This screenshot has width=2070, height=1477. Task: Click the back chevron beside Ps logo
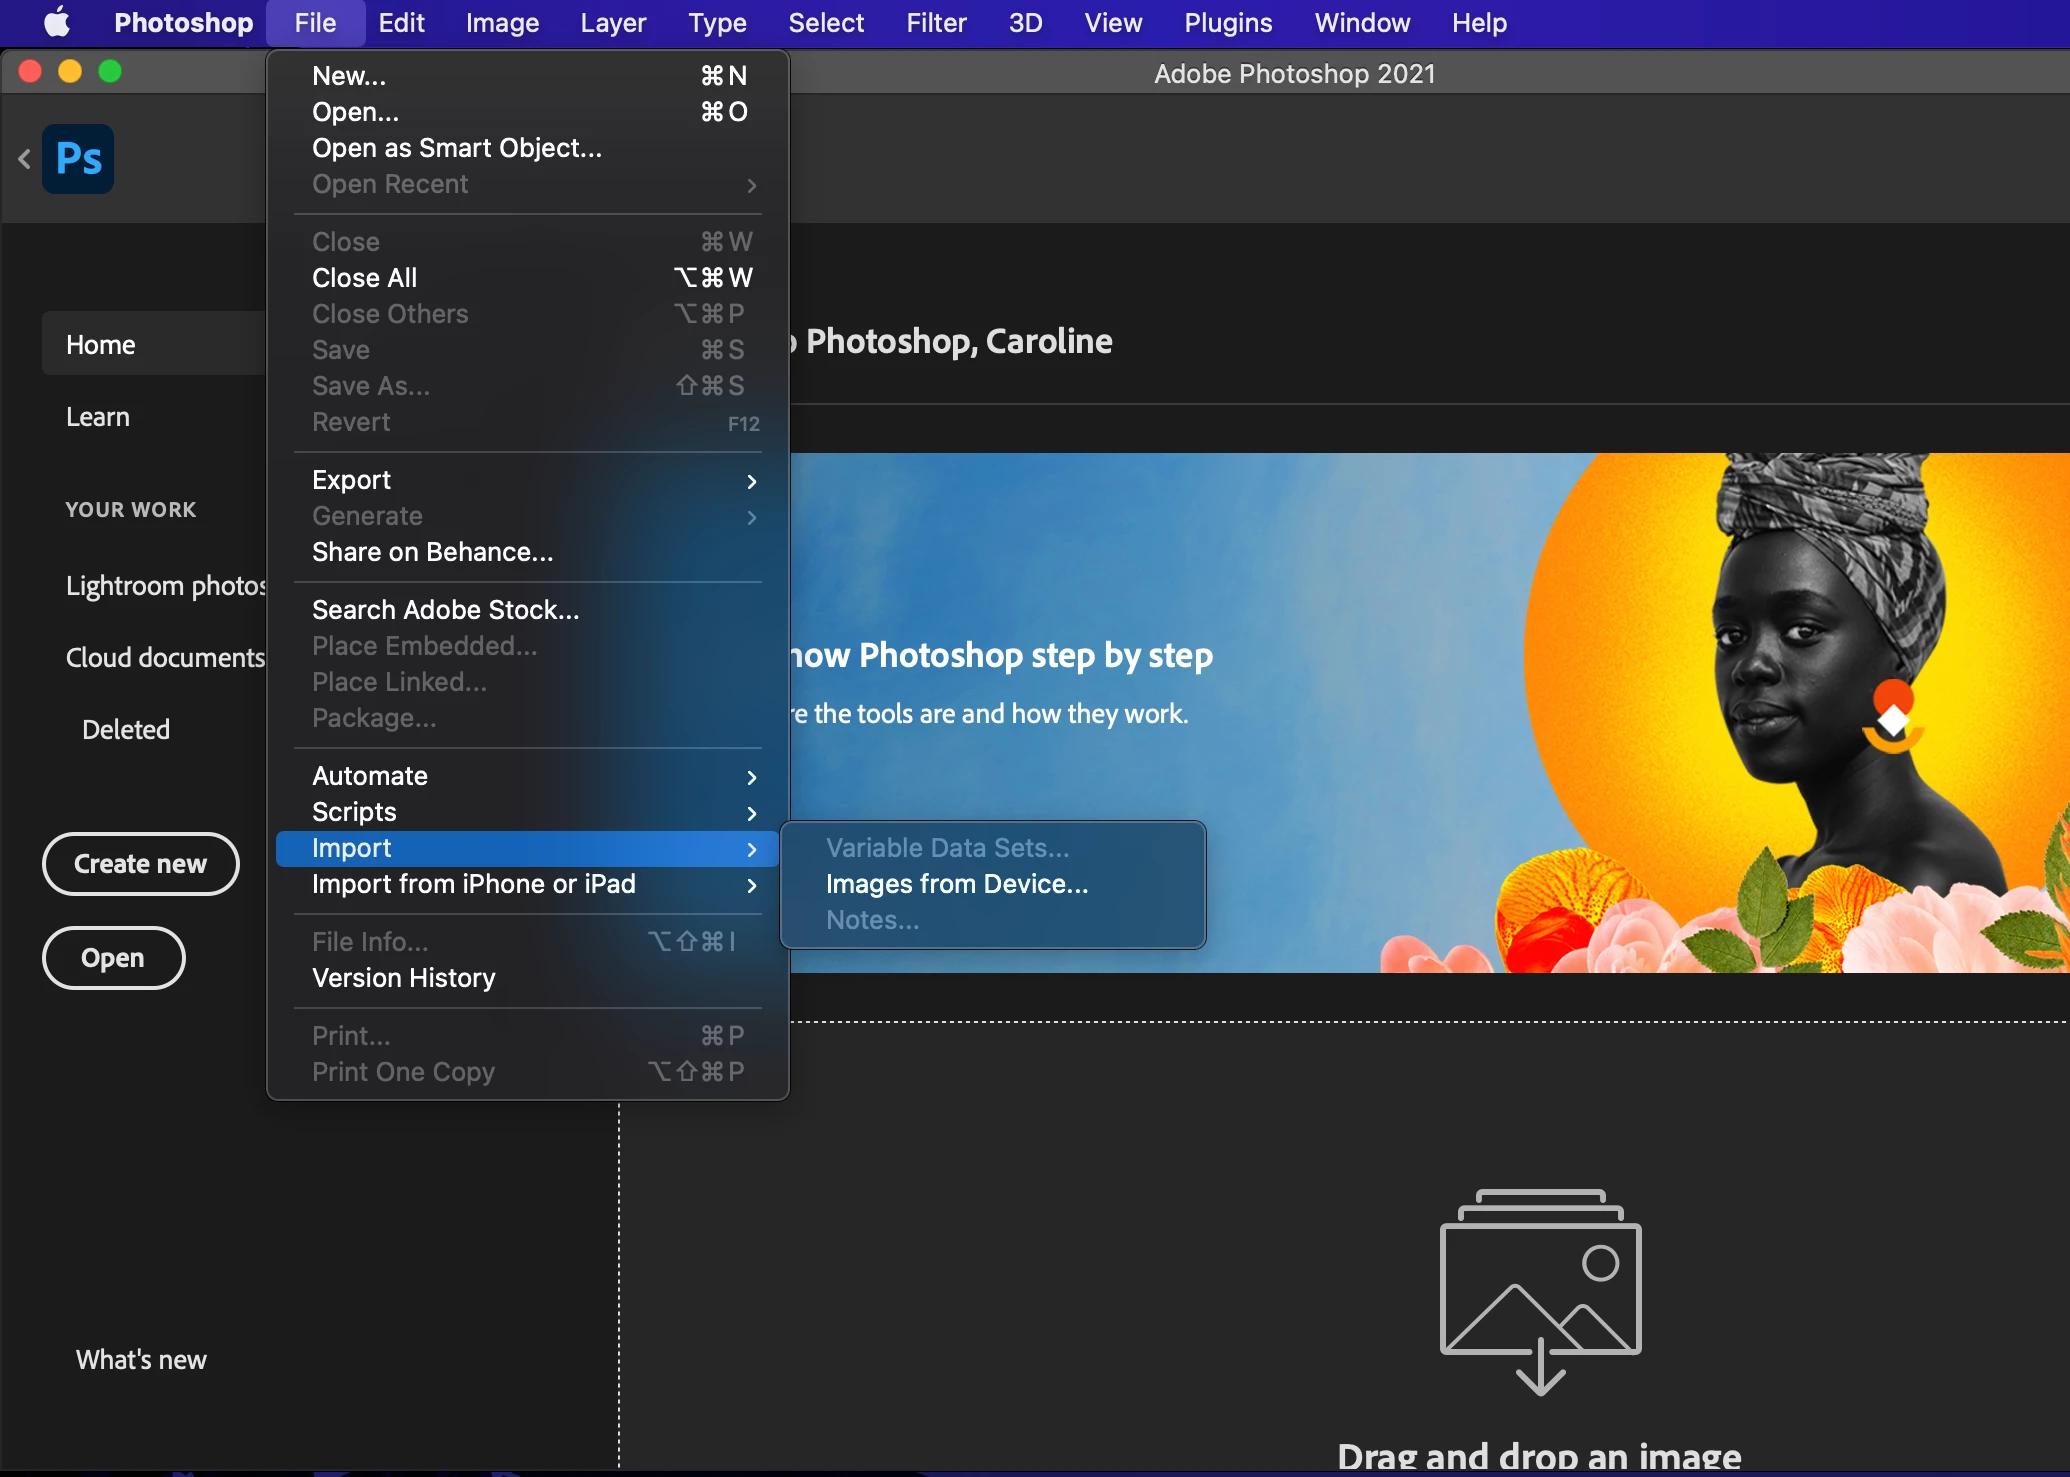tap(25, 158)
